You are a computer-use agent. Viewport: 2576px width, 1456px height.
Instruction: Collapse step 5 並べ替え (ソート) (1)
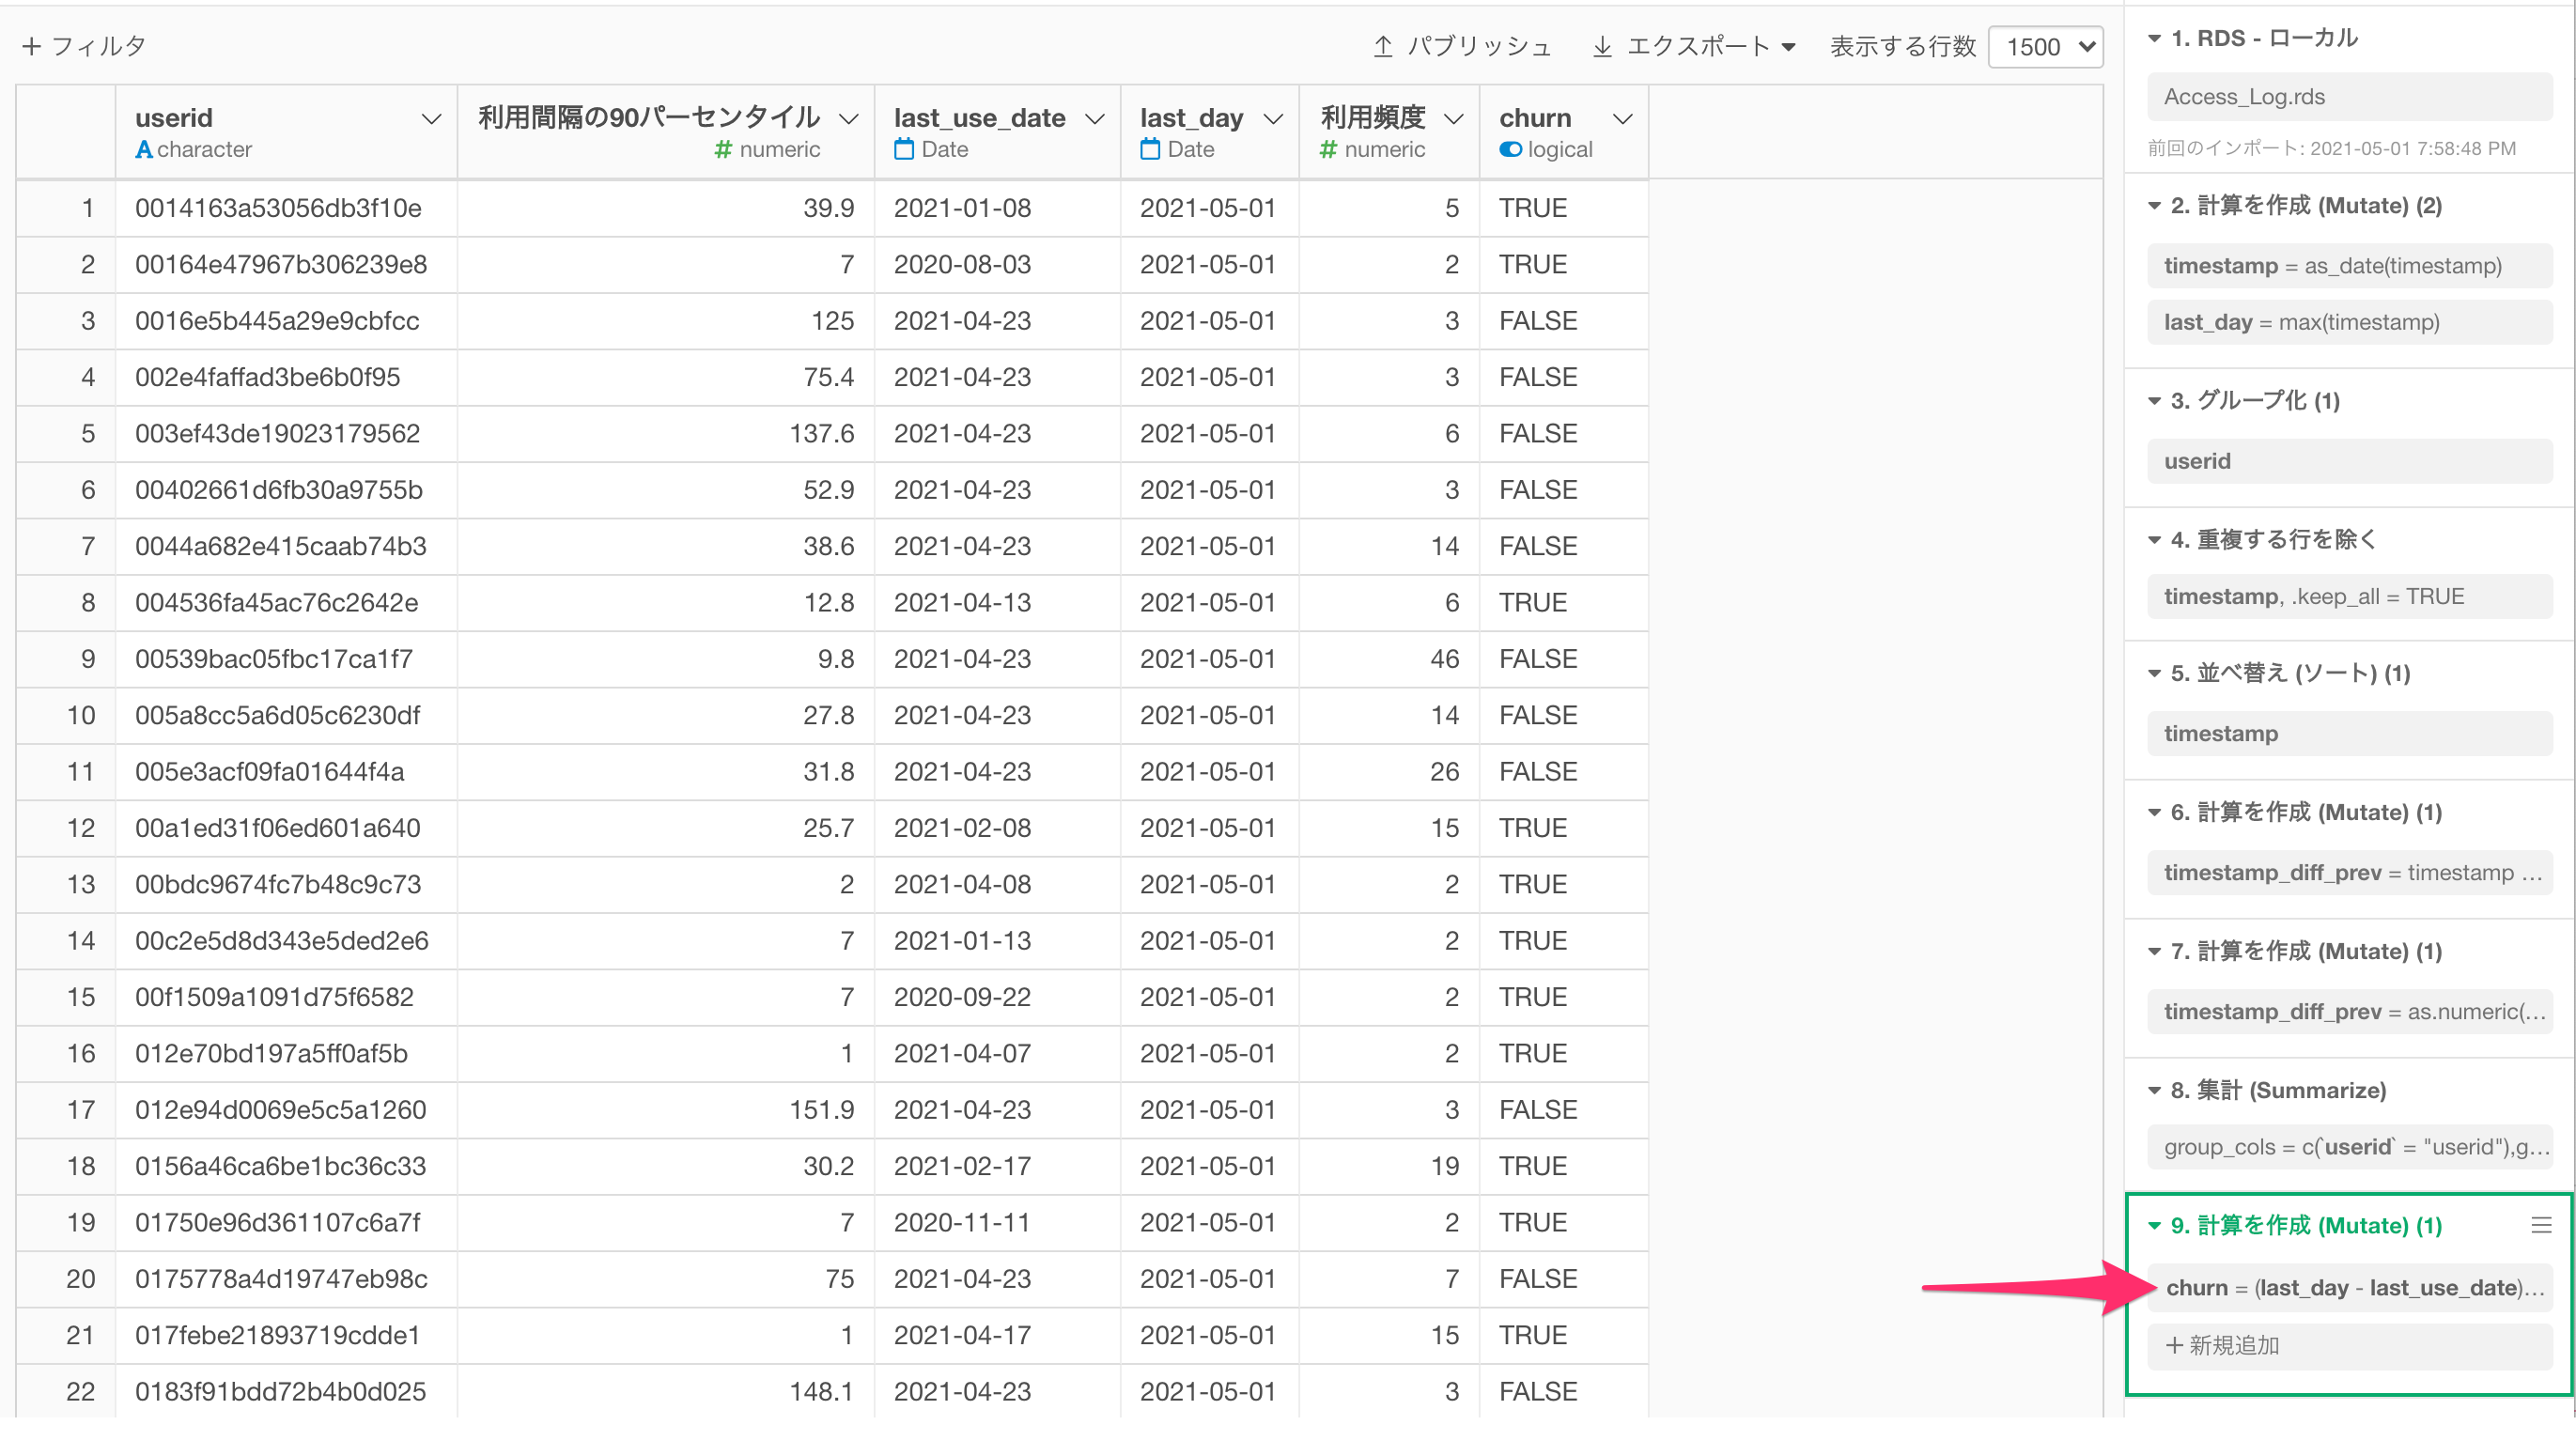coord(2155,673)
